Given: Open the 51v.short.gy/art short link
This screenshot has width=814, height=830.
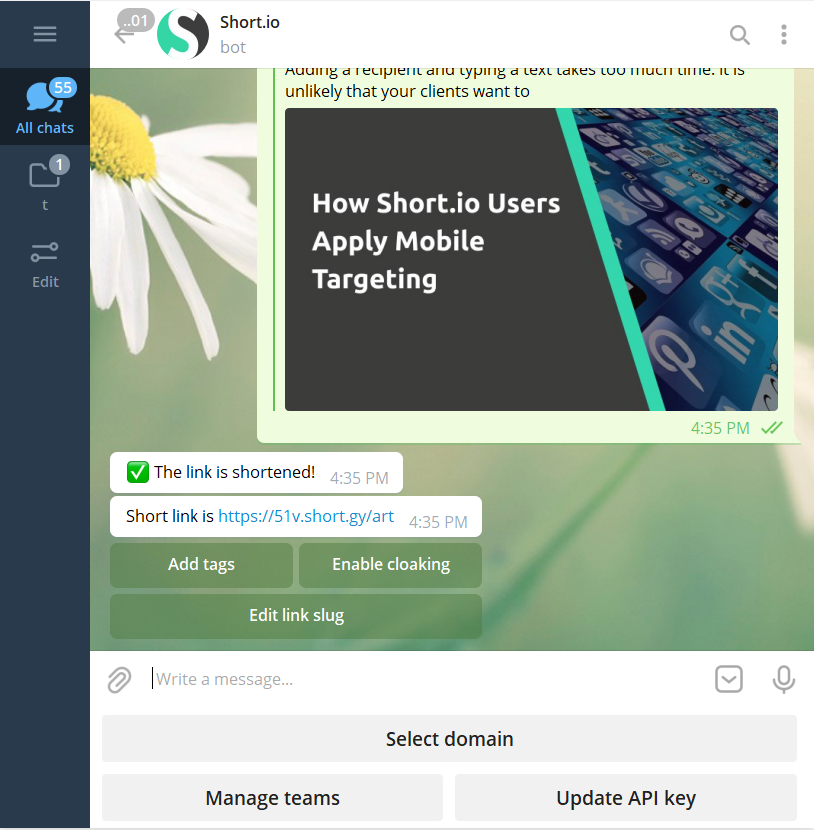Looking at the screenshot, I should pyautogui.click(x=306, y=517).
